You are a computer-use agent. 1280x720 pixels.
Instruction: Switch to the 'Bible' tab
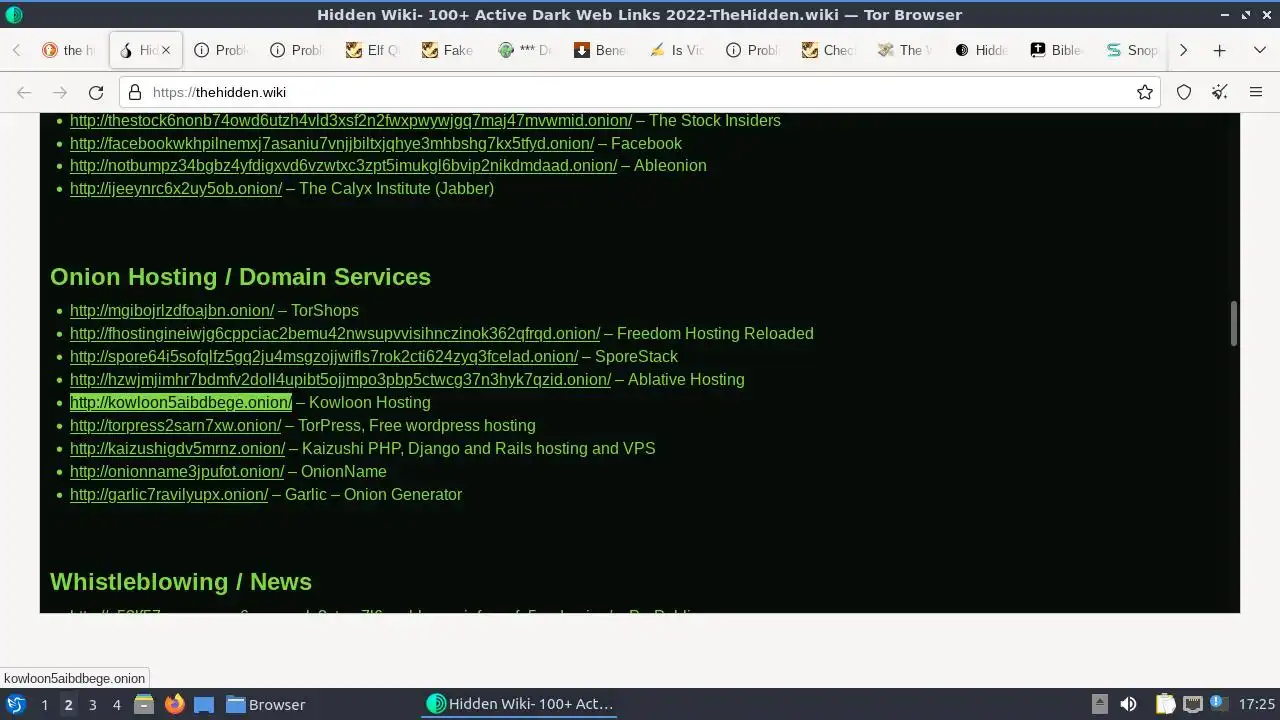click(1055, 50)
